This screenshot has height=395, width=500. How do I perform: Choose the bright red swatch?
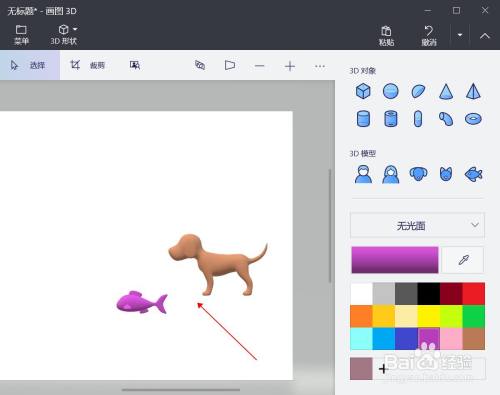click(474, 294)
